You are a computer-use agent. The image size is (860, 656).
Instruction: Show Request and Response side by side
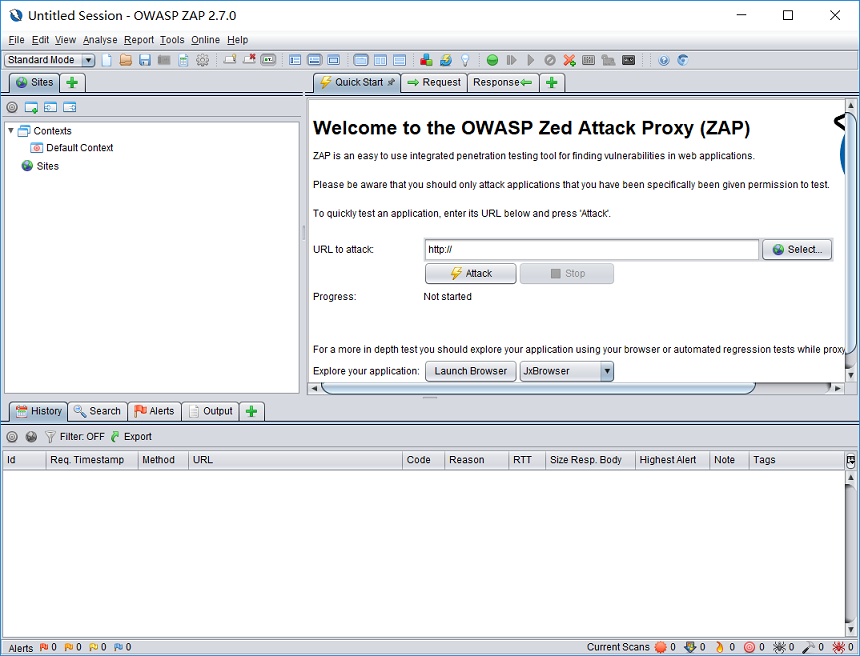click(x=380, y=60)
